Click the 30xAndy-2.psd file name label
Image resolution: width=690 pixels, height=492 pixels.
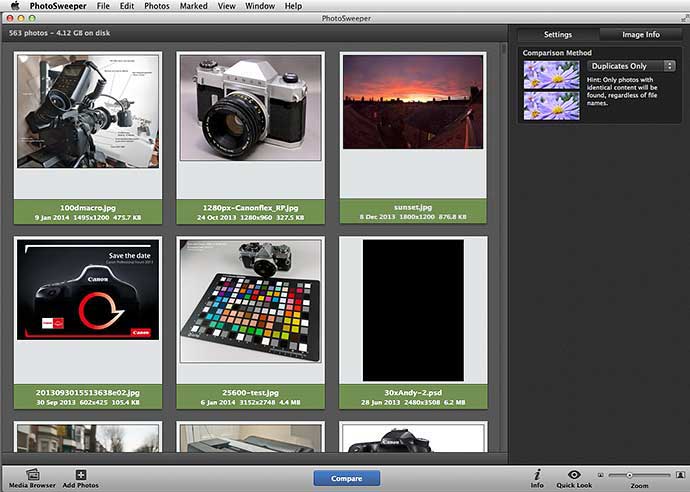[413, 393]
